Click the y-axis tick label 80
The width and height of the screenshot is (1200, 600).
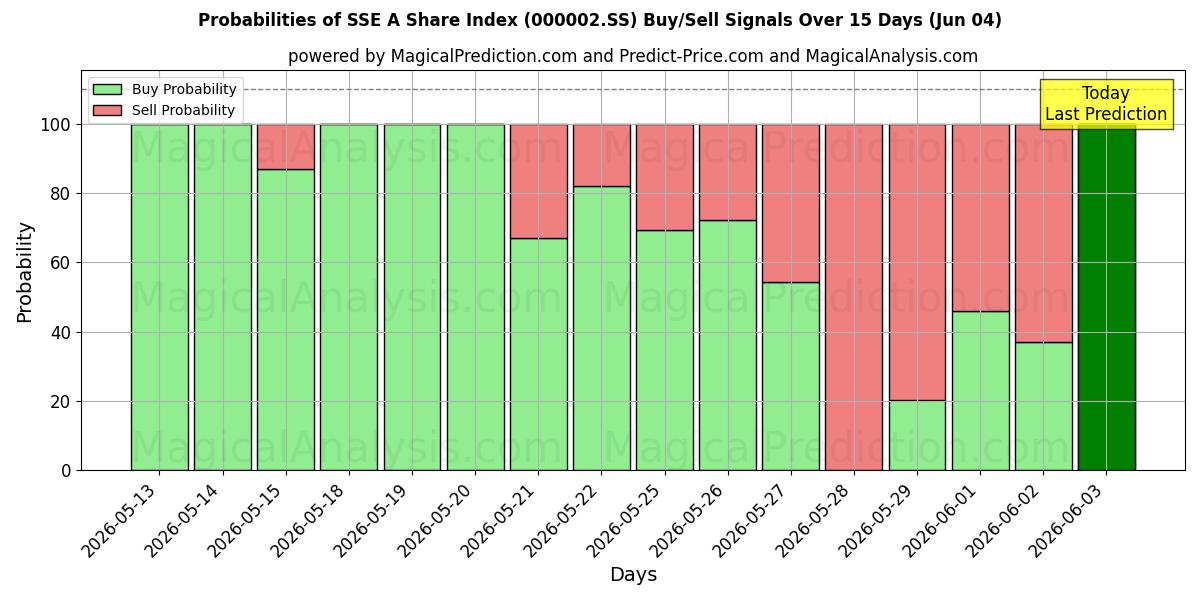[x=61, y=194]
